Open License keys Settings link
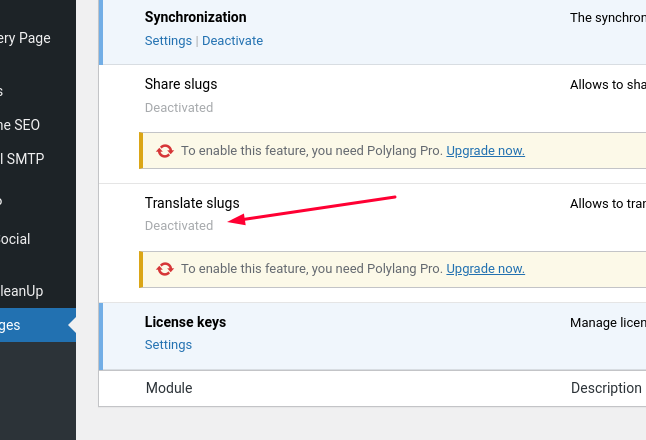The image size is (646, 440). [168, 345]
